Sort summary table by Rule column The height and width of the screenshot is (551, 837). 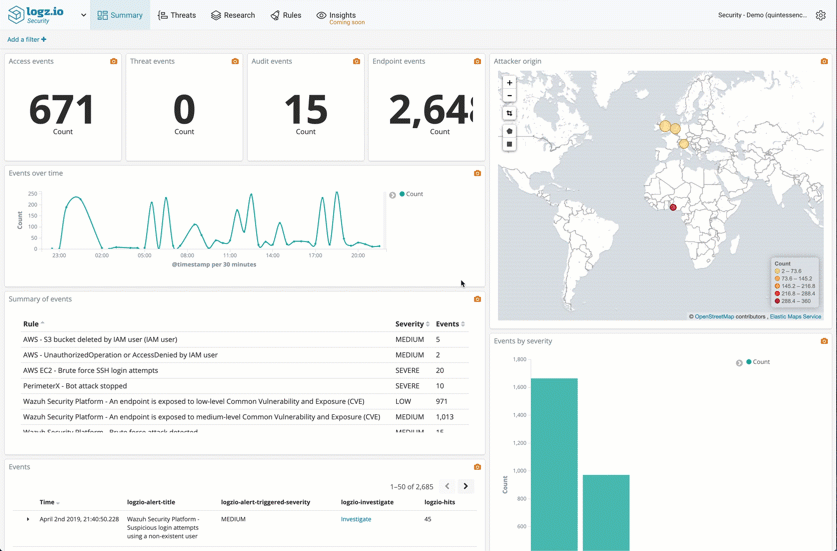point(33,324)
